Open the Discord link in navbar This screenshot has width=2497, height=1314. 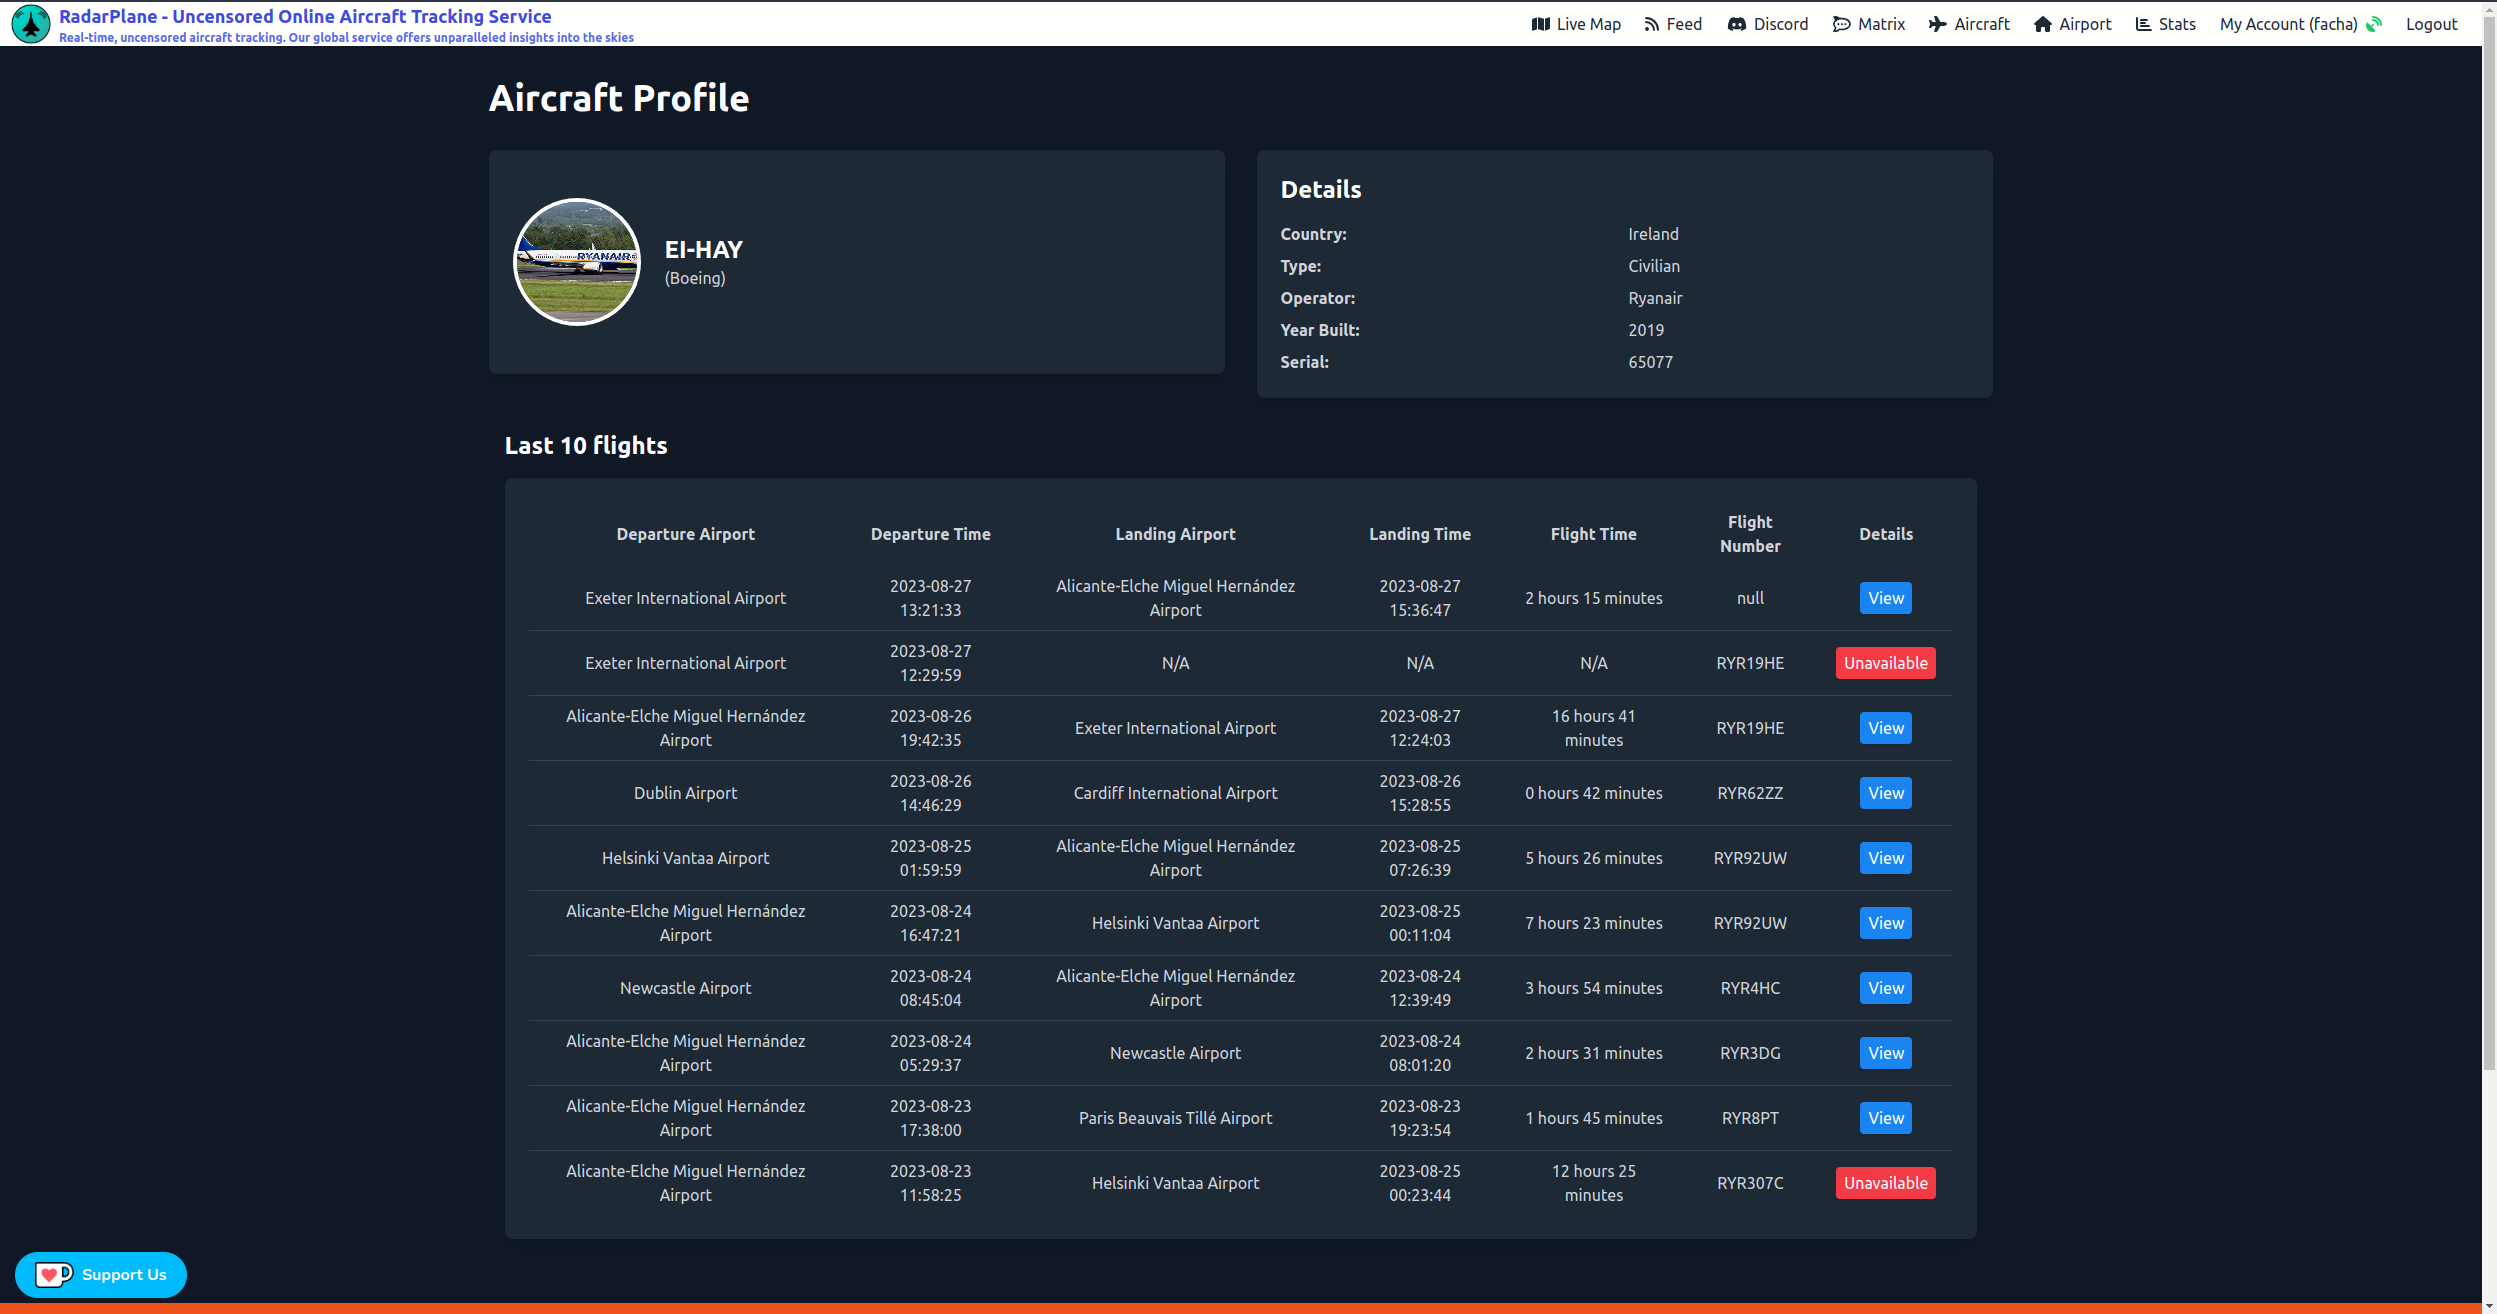pyautogui.click(x=1768, y=24)
